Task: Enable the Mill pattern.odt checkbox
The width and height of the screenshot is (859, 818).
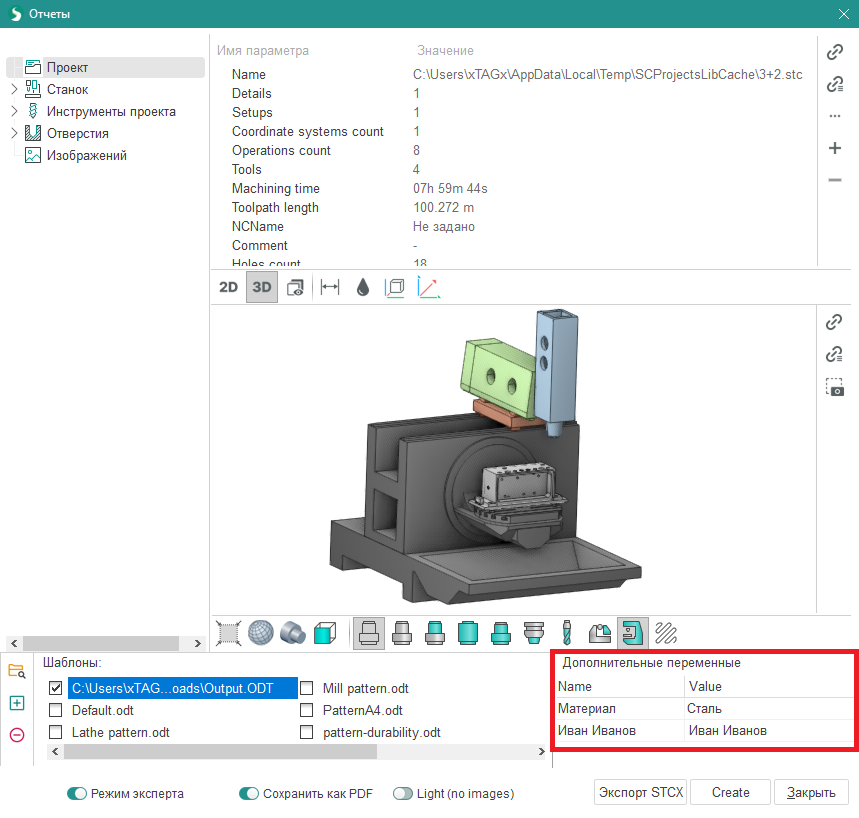Action: pyautogui.click(x=307, y=688)
